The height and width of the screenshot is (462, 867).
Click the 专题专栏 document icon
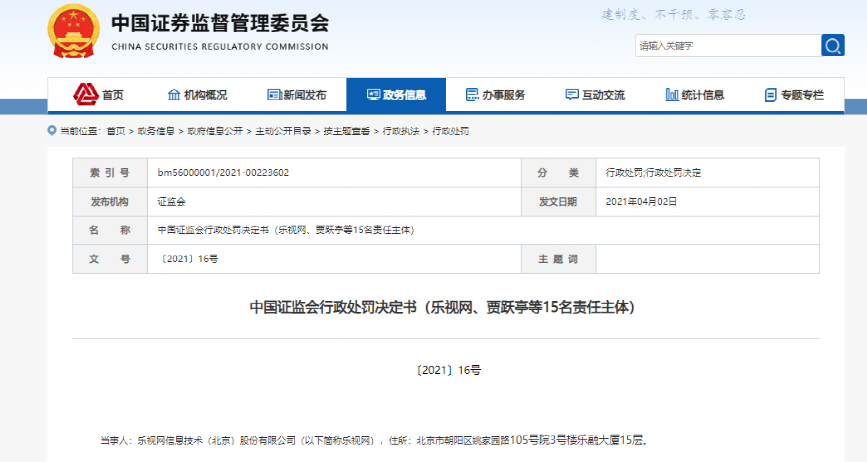770,95
